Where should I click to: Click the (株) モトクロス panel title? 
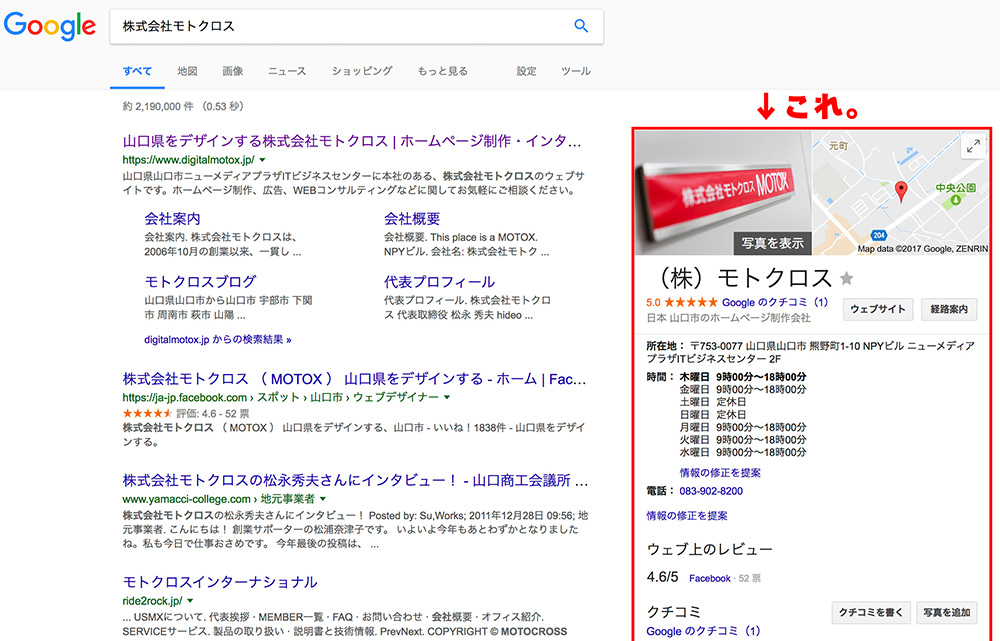(744, 278)
